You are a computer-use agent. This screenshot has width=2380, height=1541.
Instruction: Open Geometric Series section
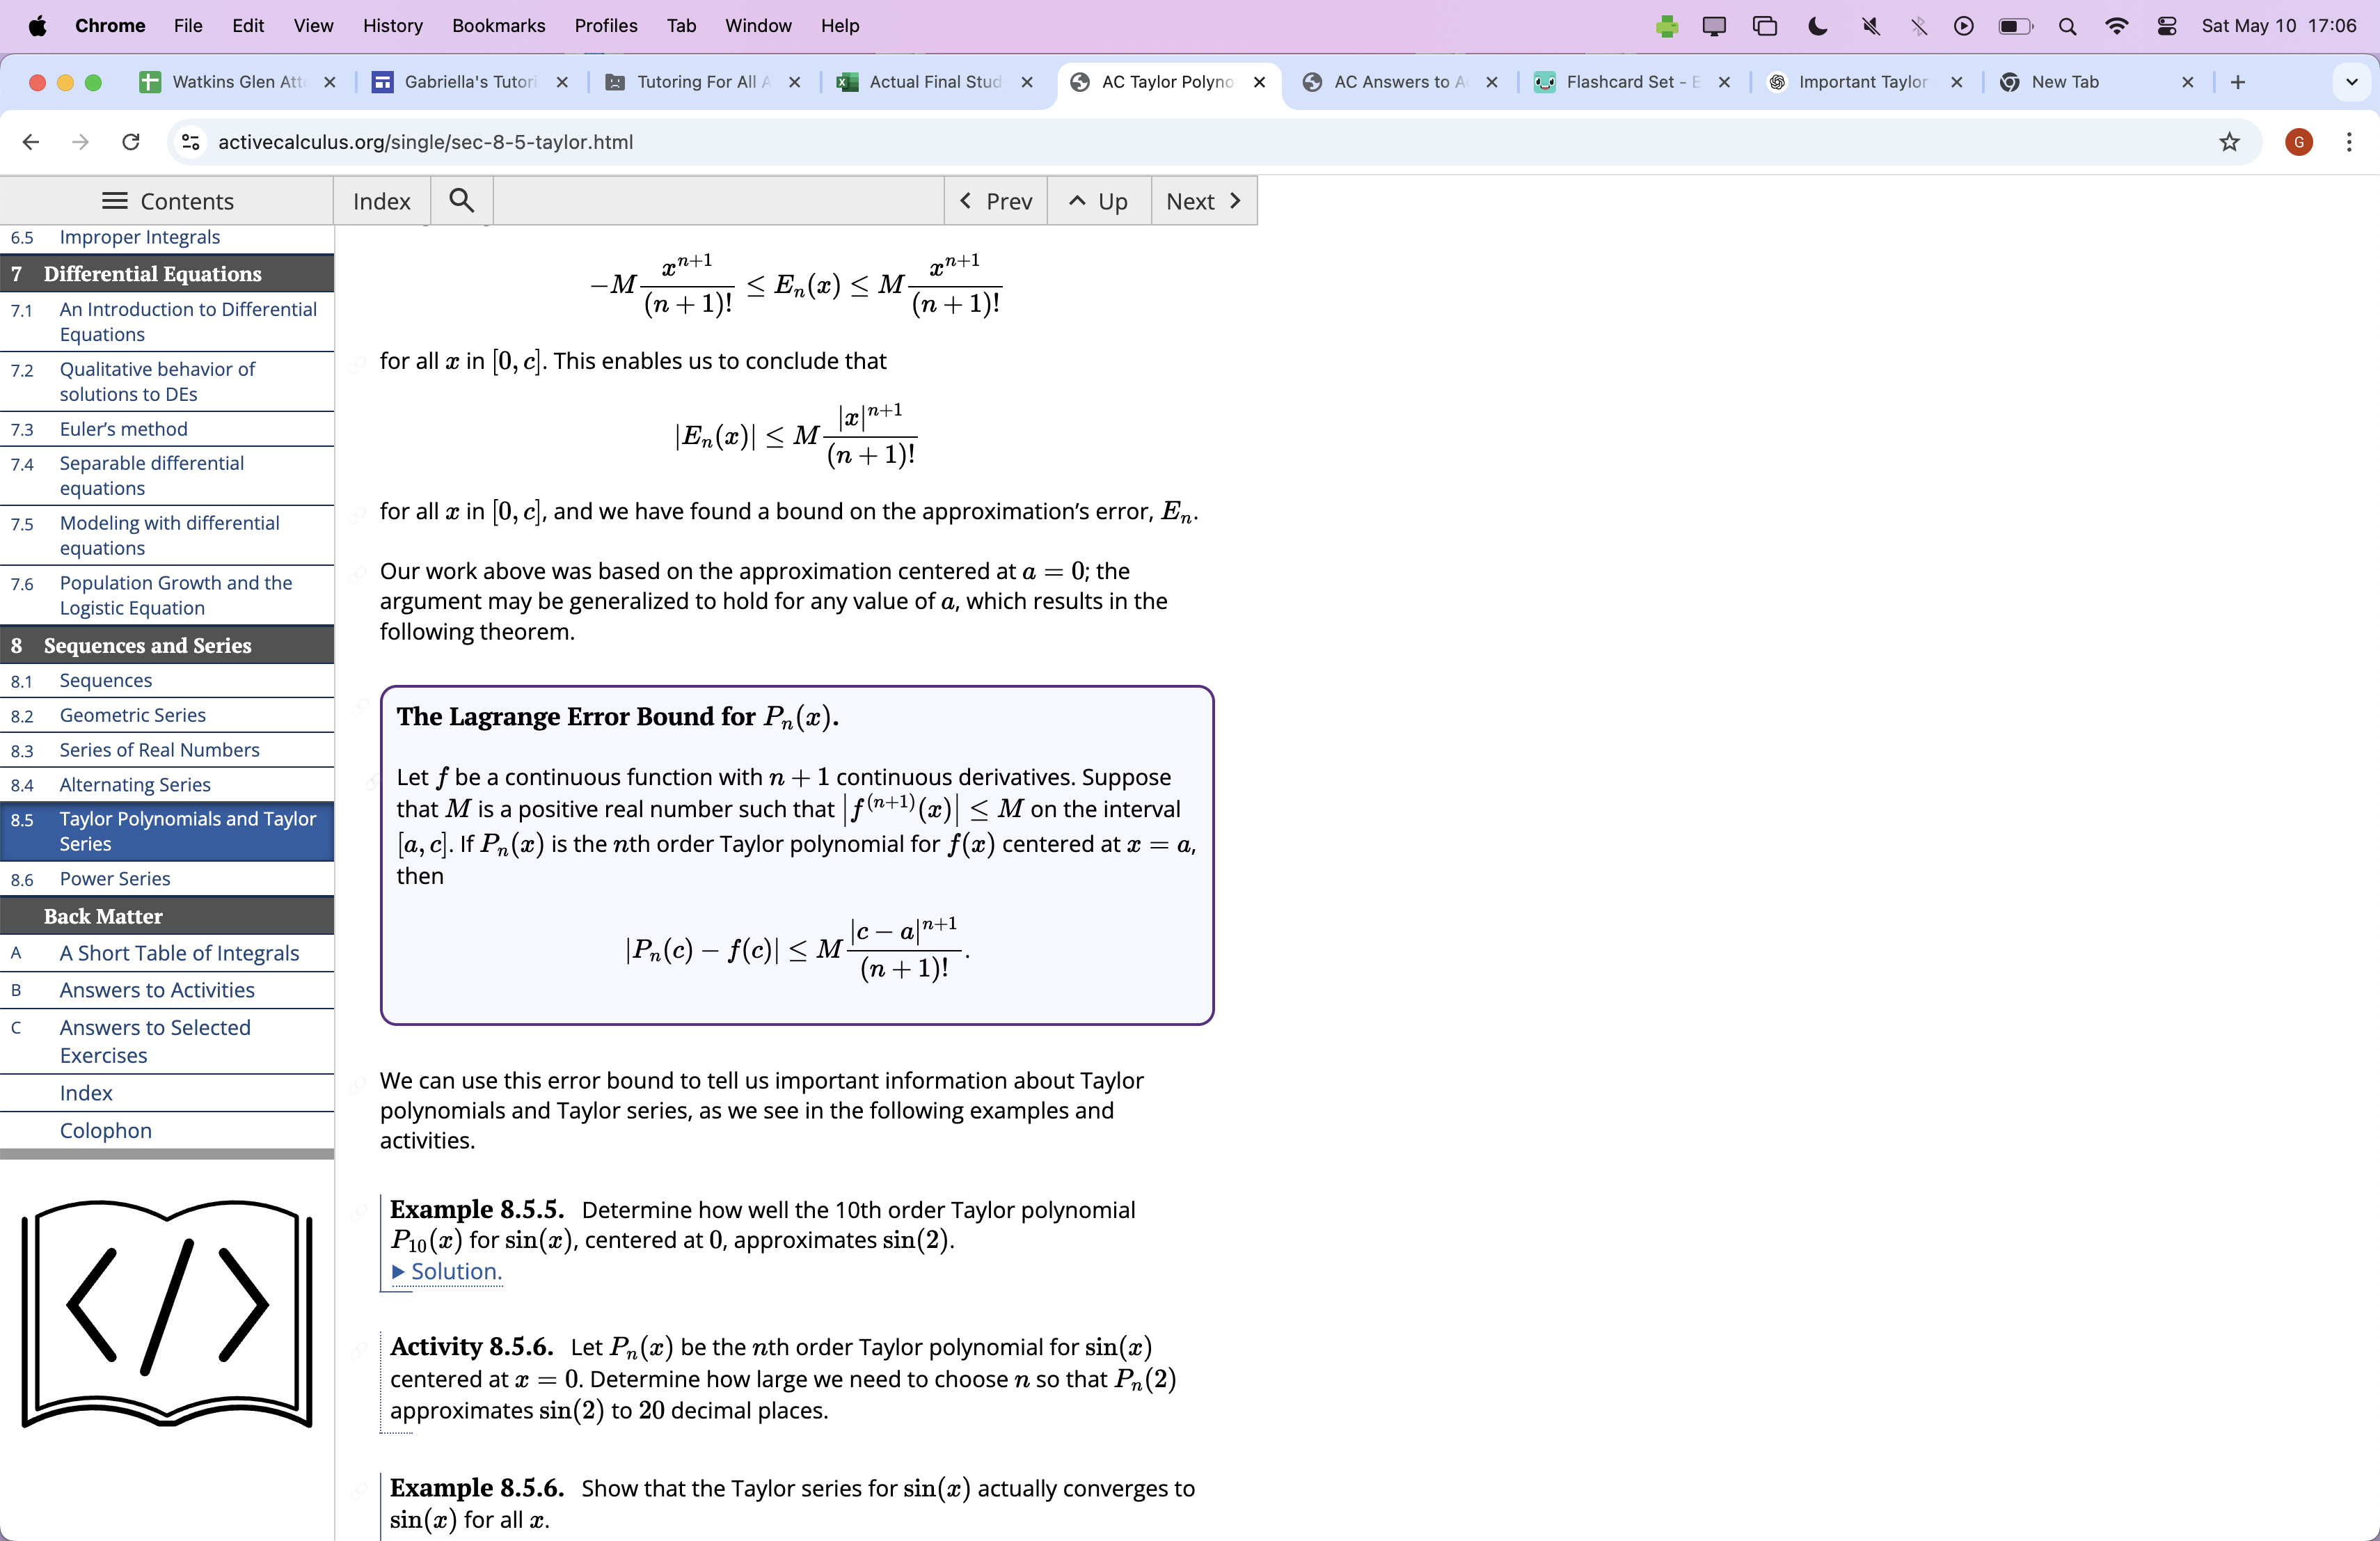[x=132, y=715]
